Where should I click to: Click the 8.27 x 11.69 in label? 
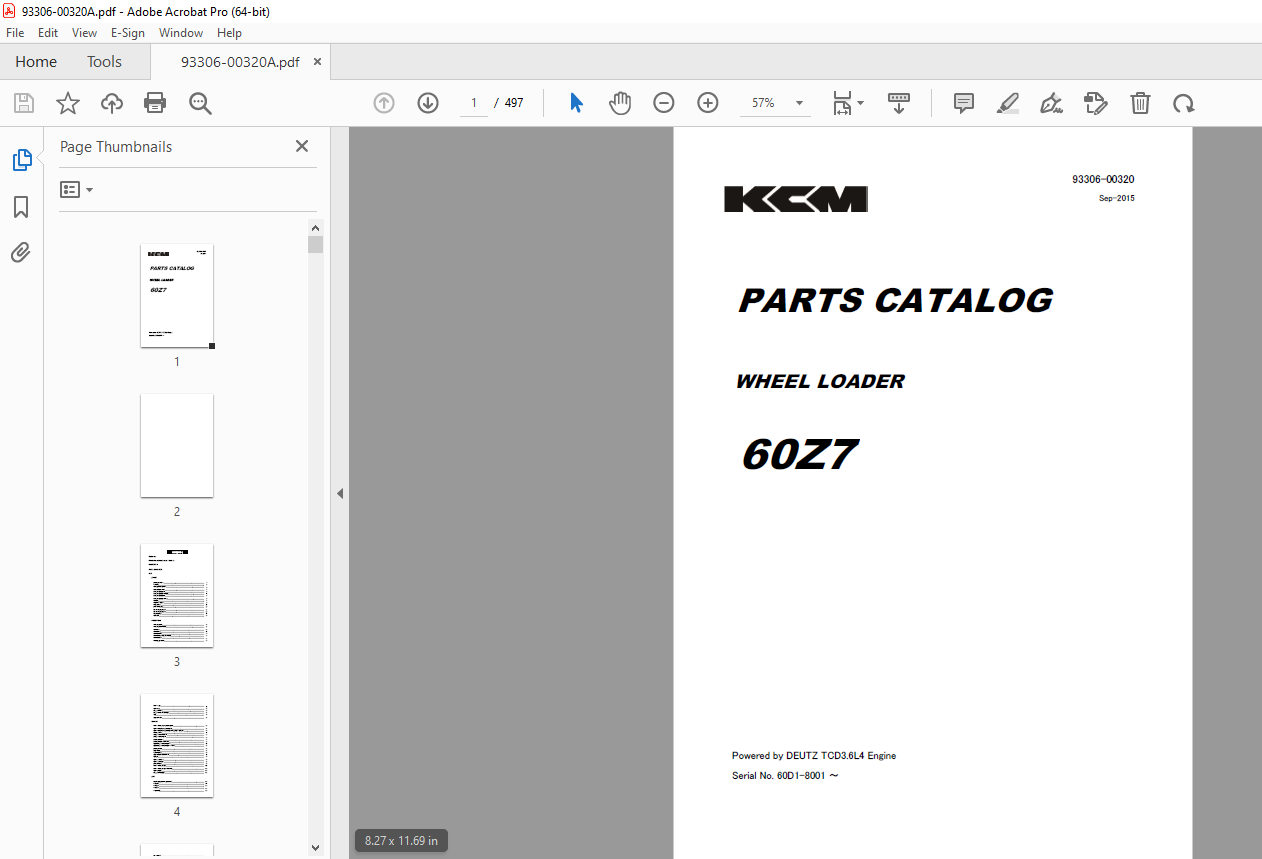(401, 841)
